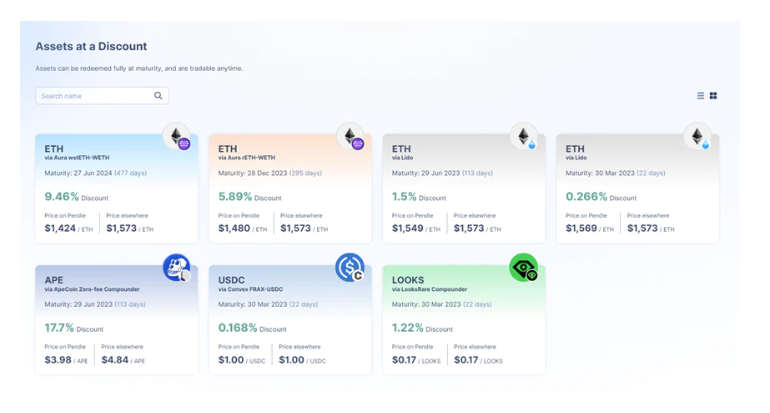Click the Assets at a Discount heading
Viewport: 770px width, 413px height.
[91, 46]
